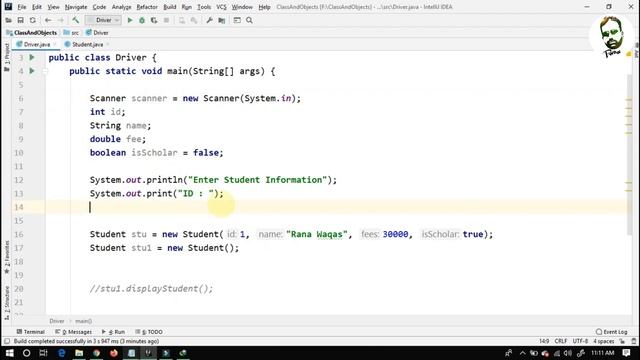The height and width of the screenshot is (360, 640).
Task: Launch Edge browser from taskbar
Action: pos(62,353)
